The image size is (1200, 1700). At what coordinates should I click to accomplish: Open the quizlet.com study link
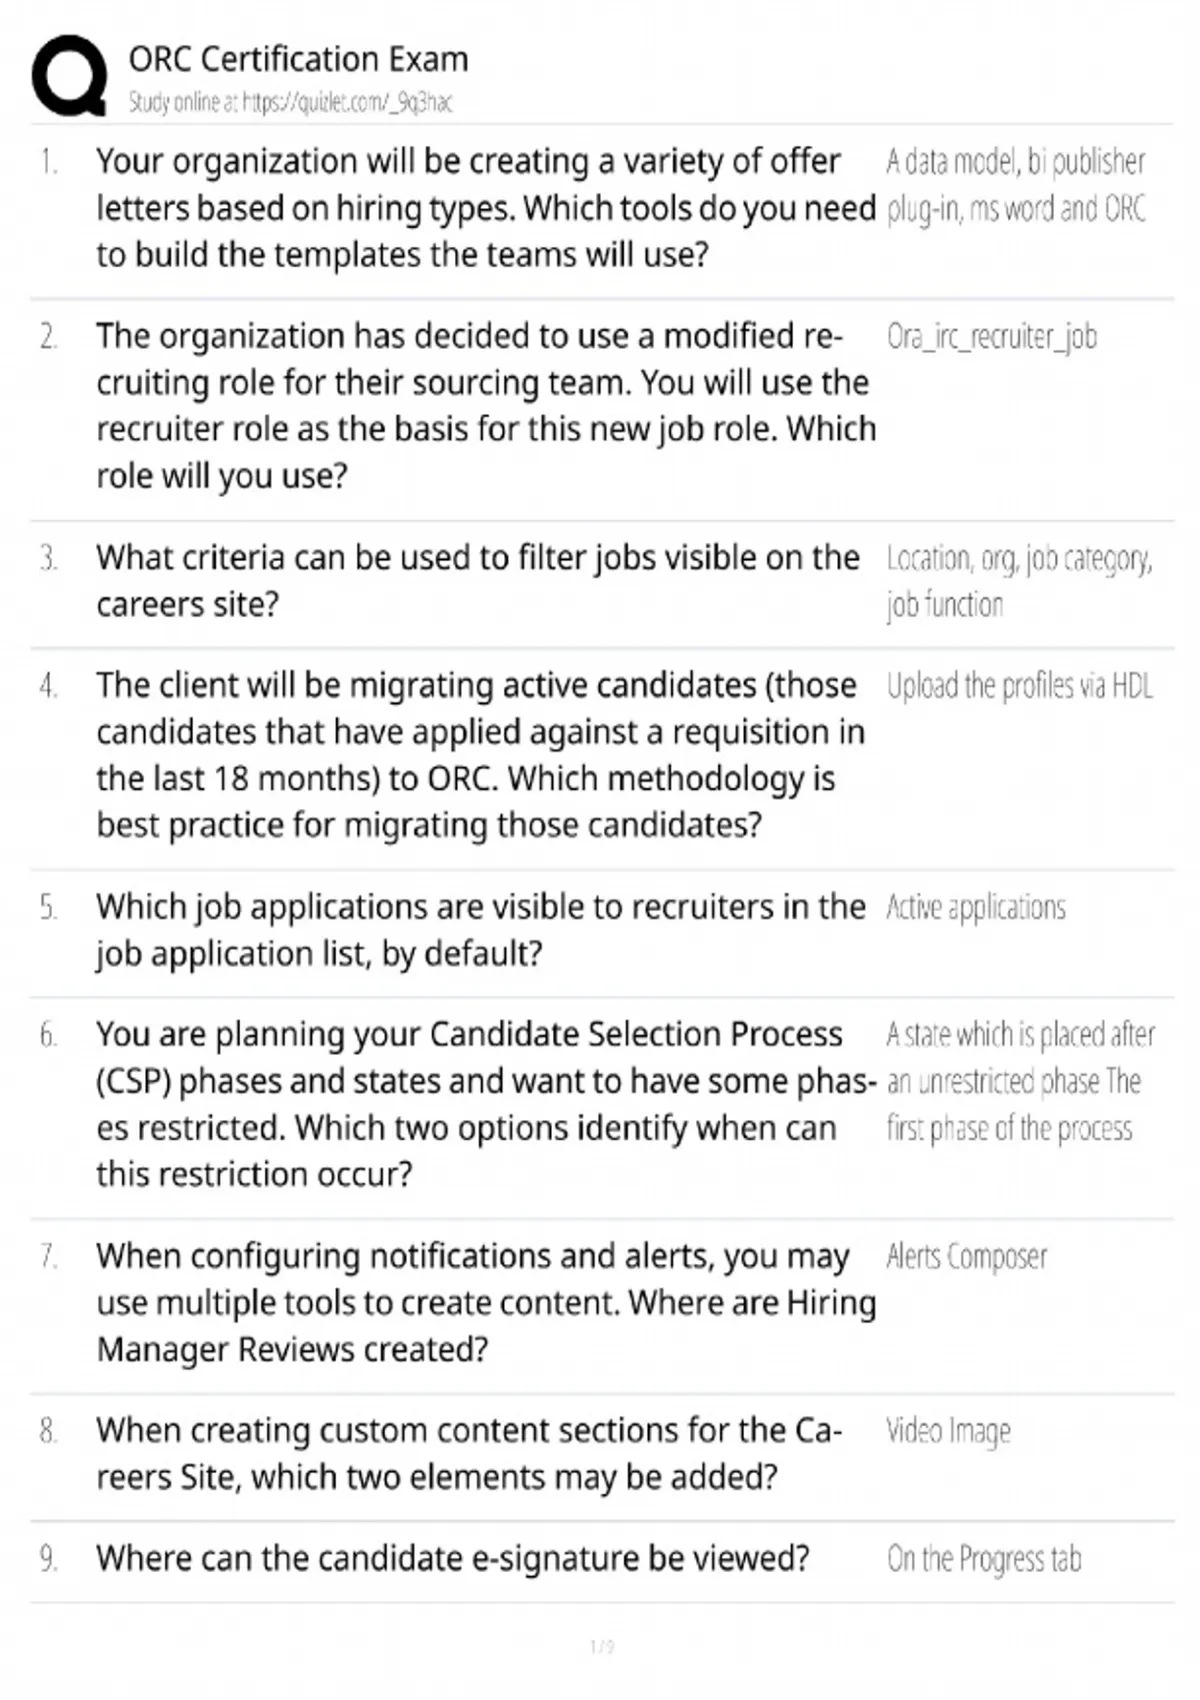pos(290,102)
